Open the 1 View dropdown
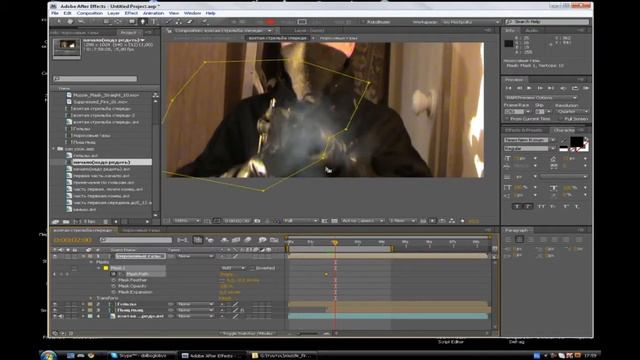640x360 pixels. point(402,221)
